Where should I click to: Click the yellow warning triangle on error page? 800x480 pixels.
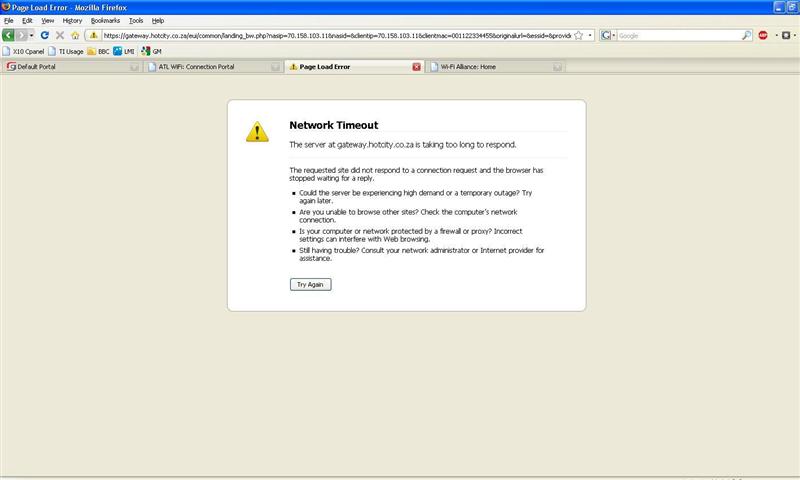coord(257,132)
